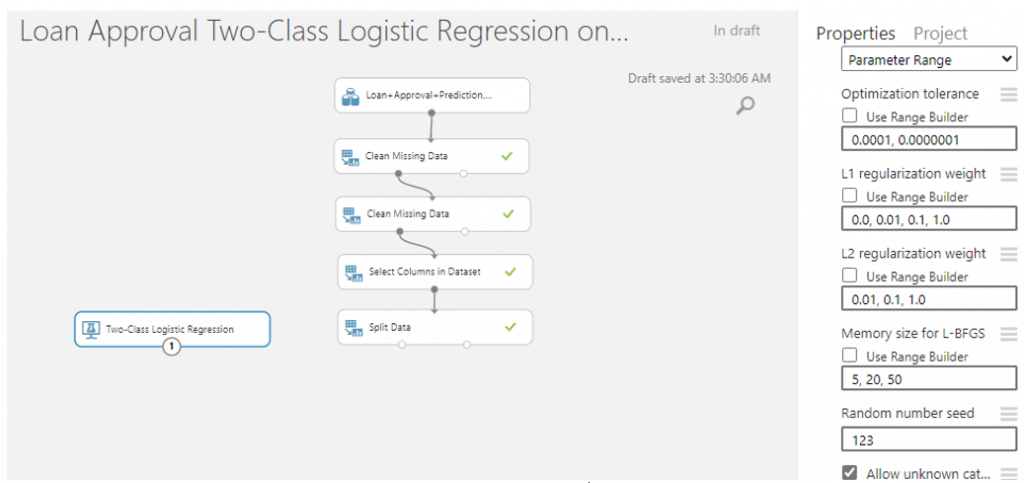1024x483 pixels.
Task: Click the numbered output port on Logistic Regression
Action: pos(171,347)
